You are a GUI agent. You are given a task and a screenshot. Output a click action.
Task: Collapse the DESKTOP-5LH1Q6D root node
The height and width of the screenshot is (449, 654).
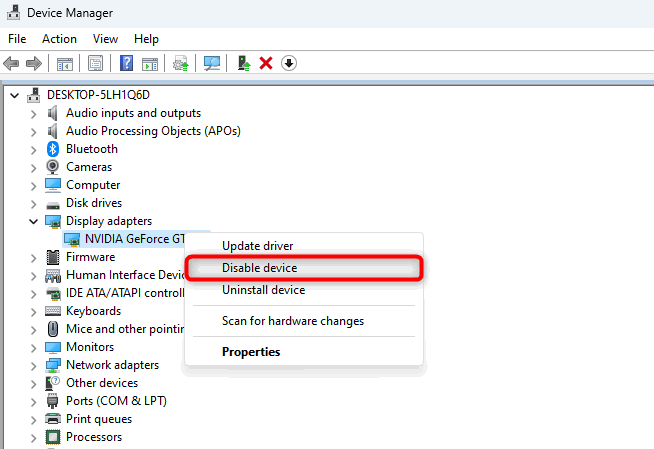click(x=15, y=95)
